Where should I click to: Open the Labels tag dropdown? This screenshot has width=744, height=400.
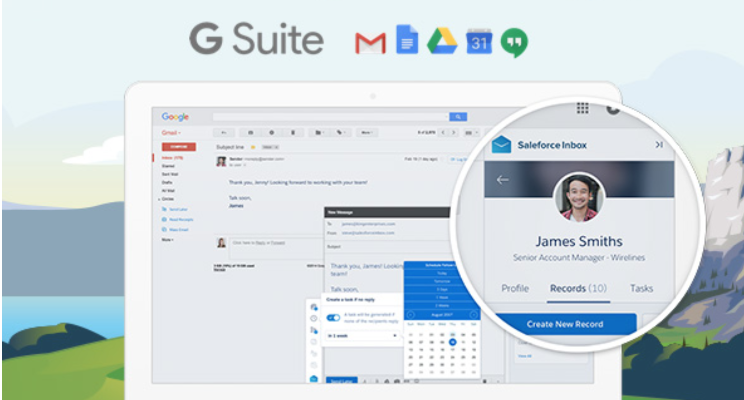(x=341, y=133)
